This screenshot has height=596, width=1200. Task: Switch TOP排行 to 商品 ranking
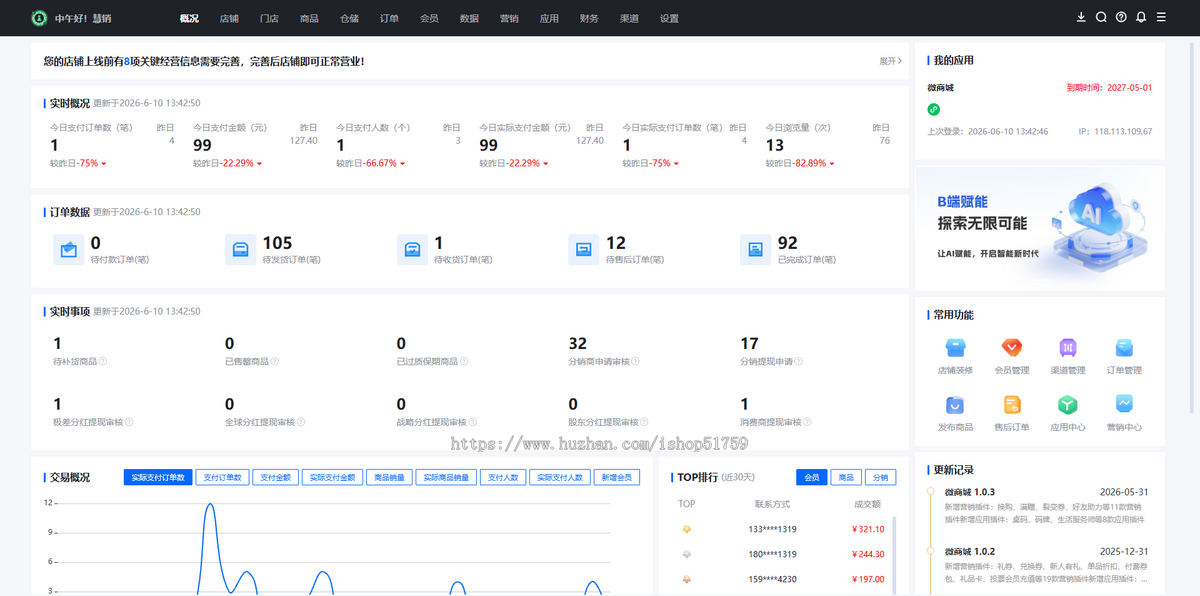click(845, 477)
